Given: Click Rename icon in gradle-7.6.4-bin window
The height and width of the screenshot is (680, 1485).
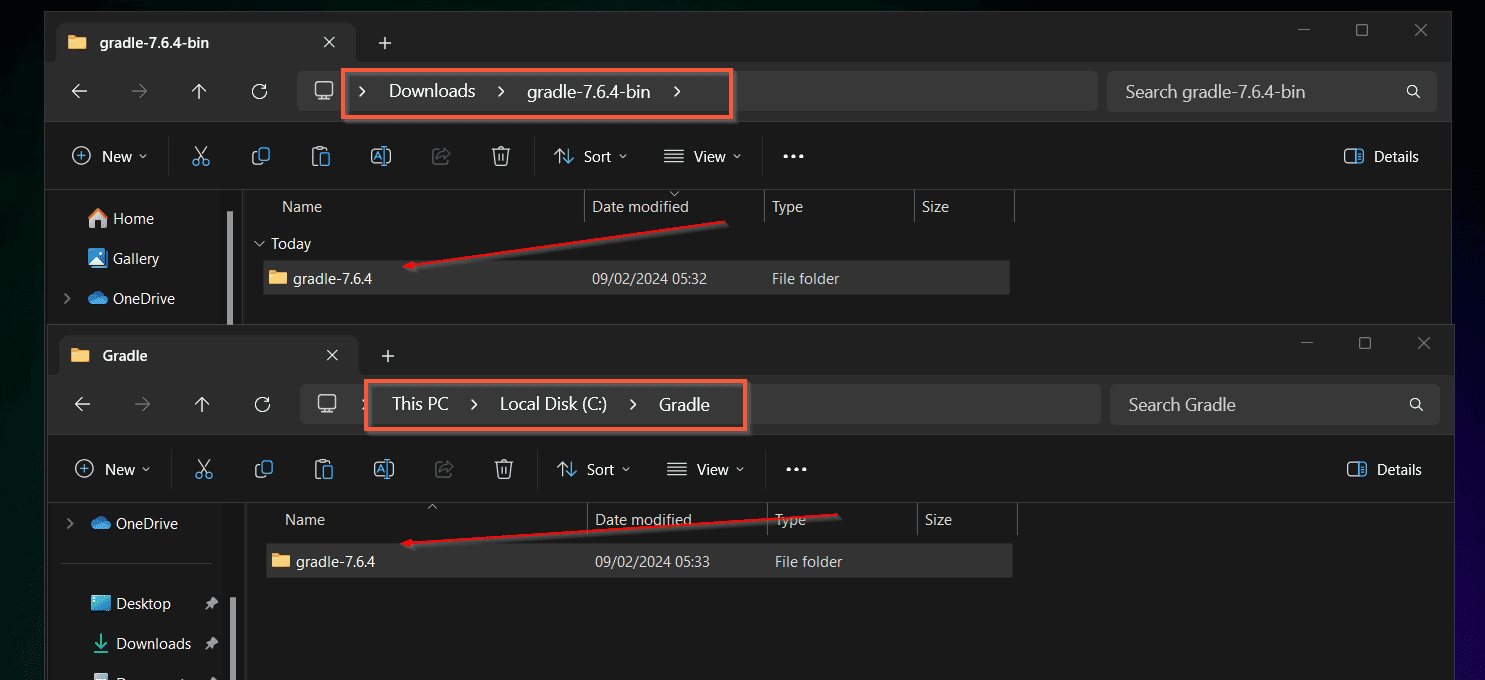Looking at the screenshot, I should coord(381,156).
